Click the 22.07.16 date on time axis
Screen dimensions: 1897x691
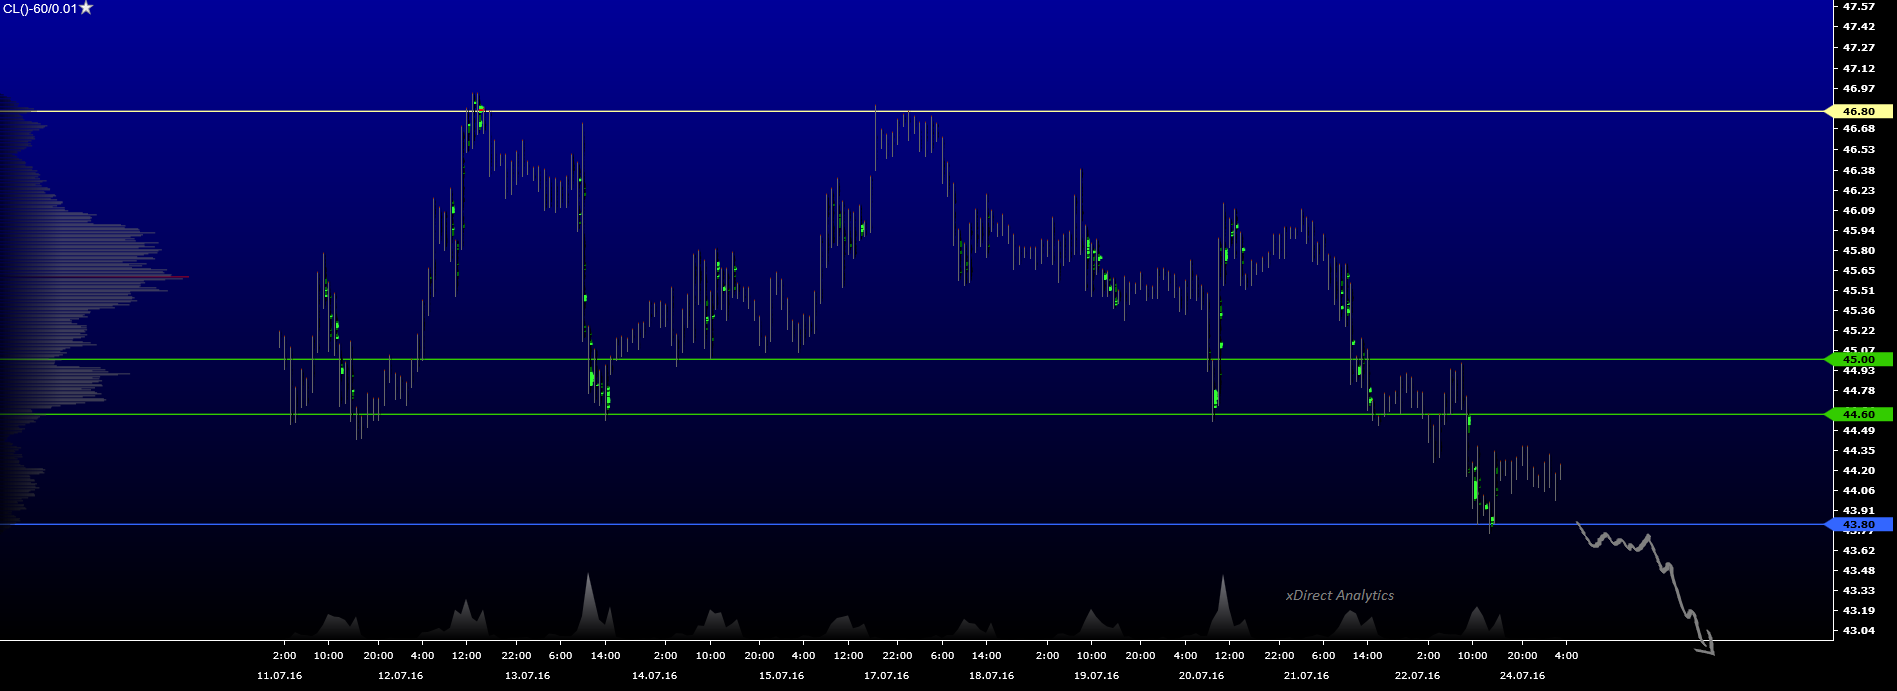1417,676
